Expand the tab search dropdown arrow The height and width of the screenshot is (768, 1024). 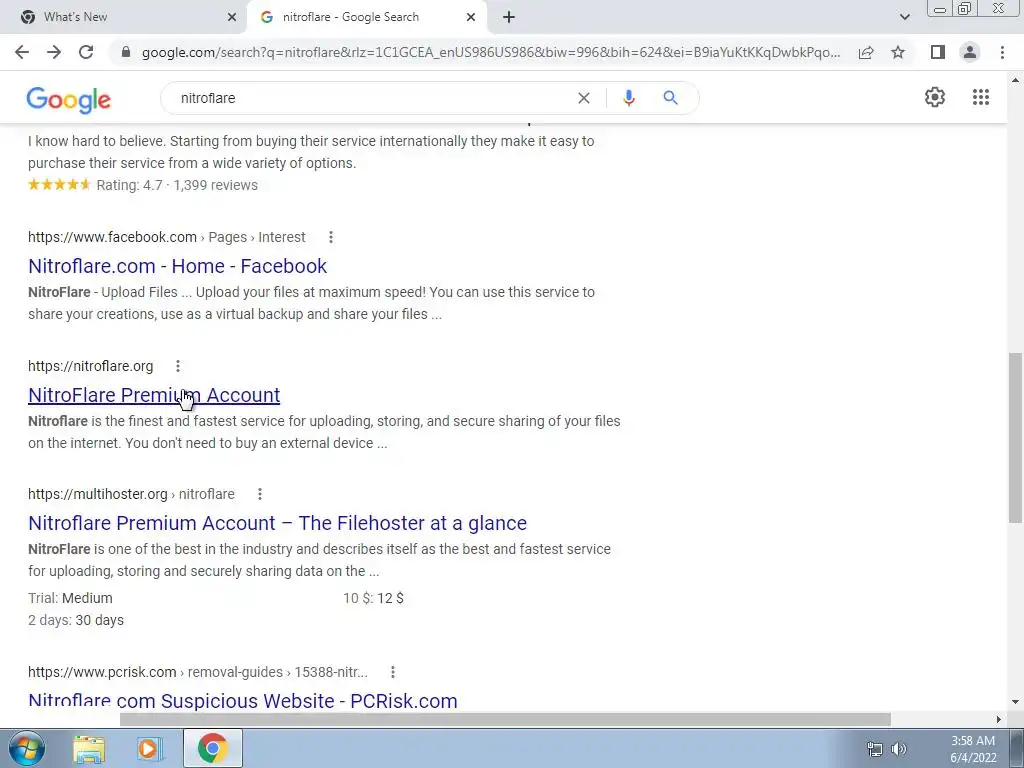click(x=904, y=17)
